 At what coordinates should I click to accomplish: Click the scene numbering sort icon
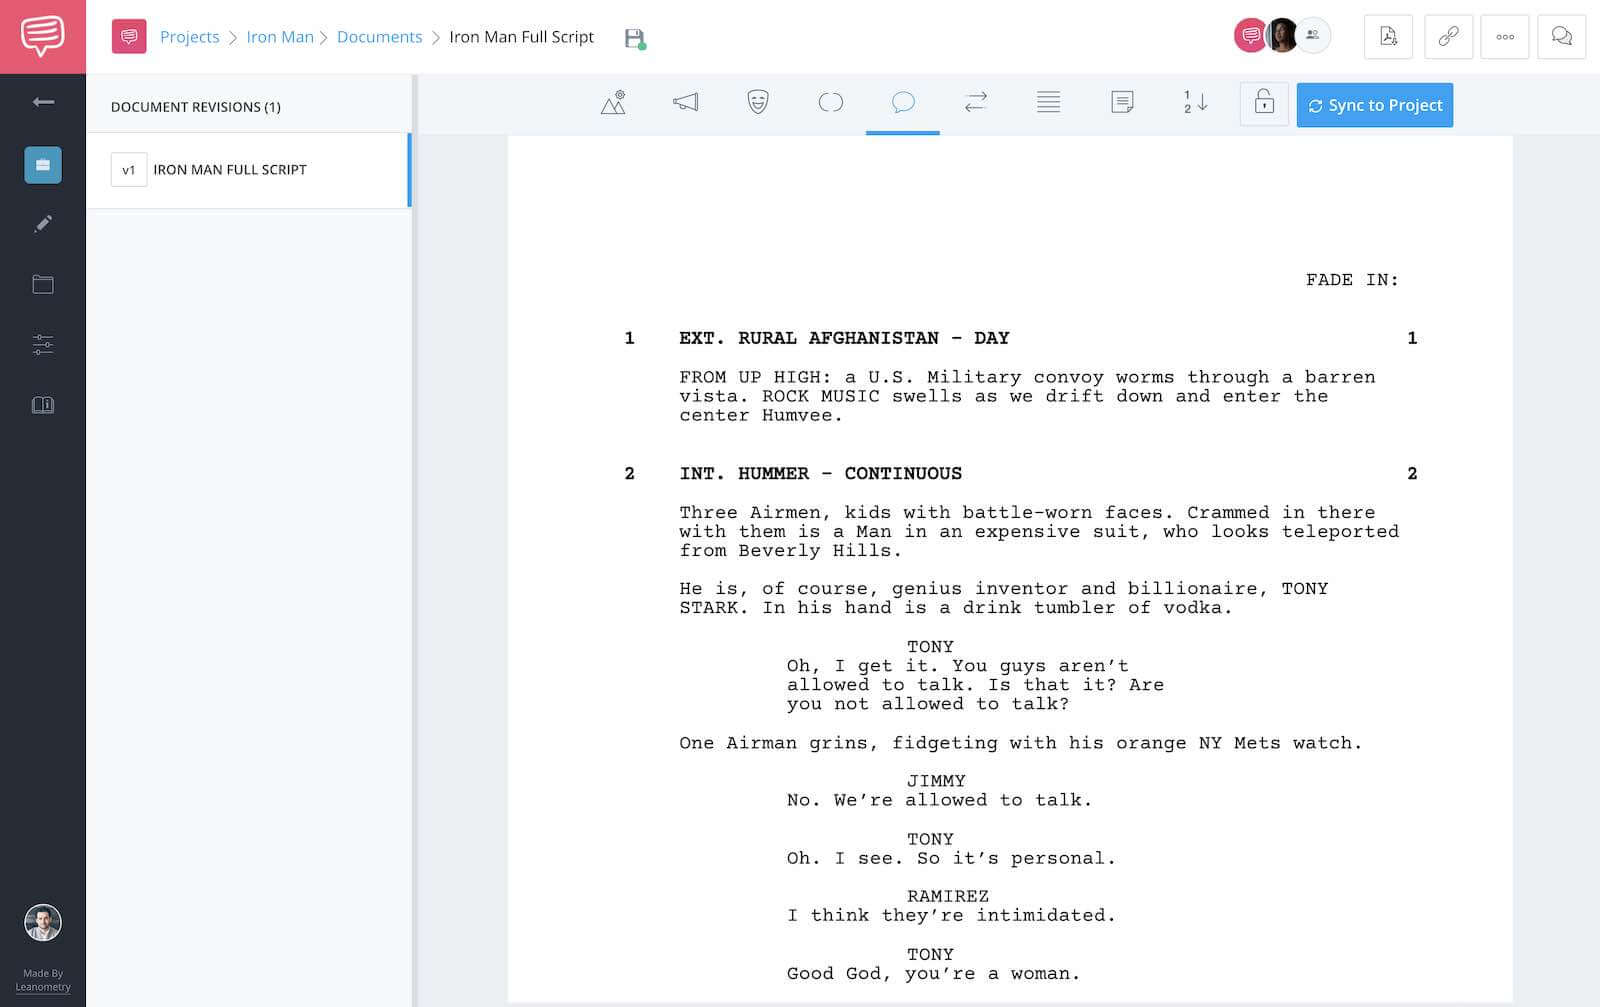point(1195,102)
